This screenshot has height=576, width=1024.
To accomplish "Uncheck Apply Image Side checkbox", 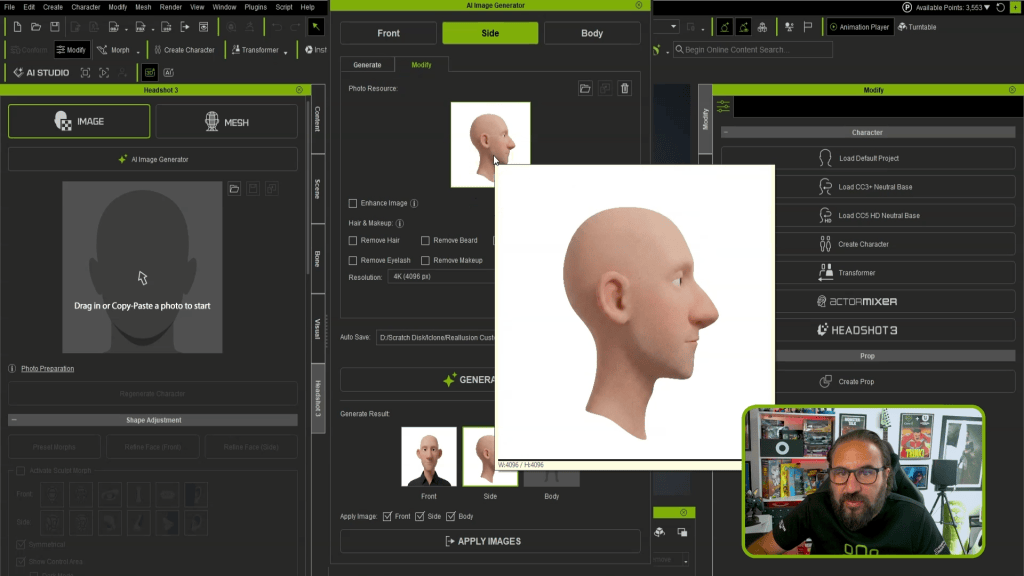I will [419, 517].
